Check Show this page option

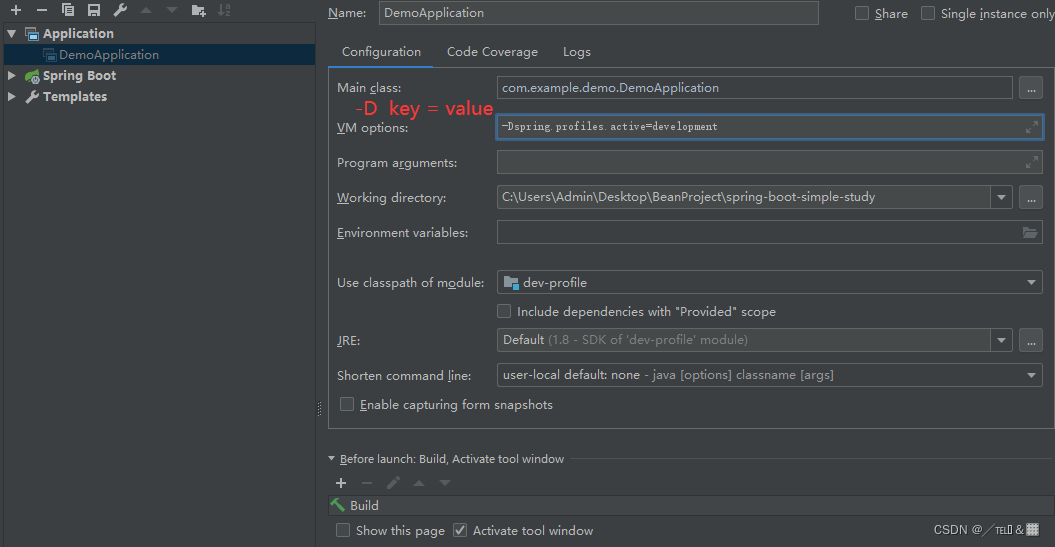pos(343,530)
